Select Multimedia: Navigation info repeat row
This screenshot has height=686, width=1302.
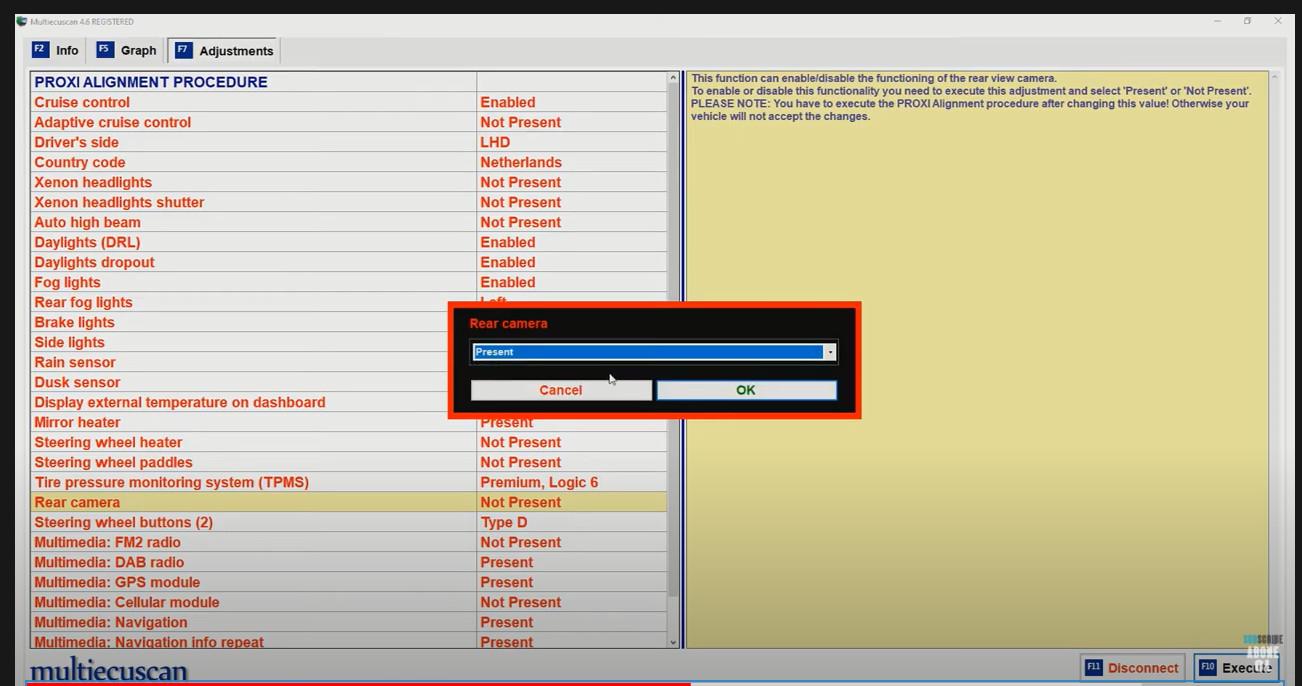tap(349, 641)
